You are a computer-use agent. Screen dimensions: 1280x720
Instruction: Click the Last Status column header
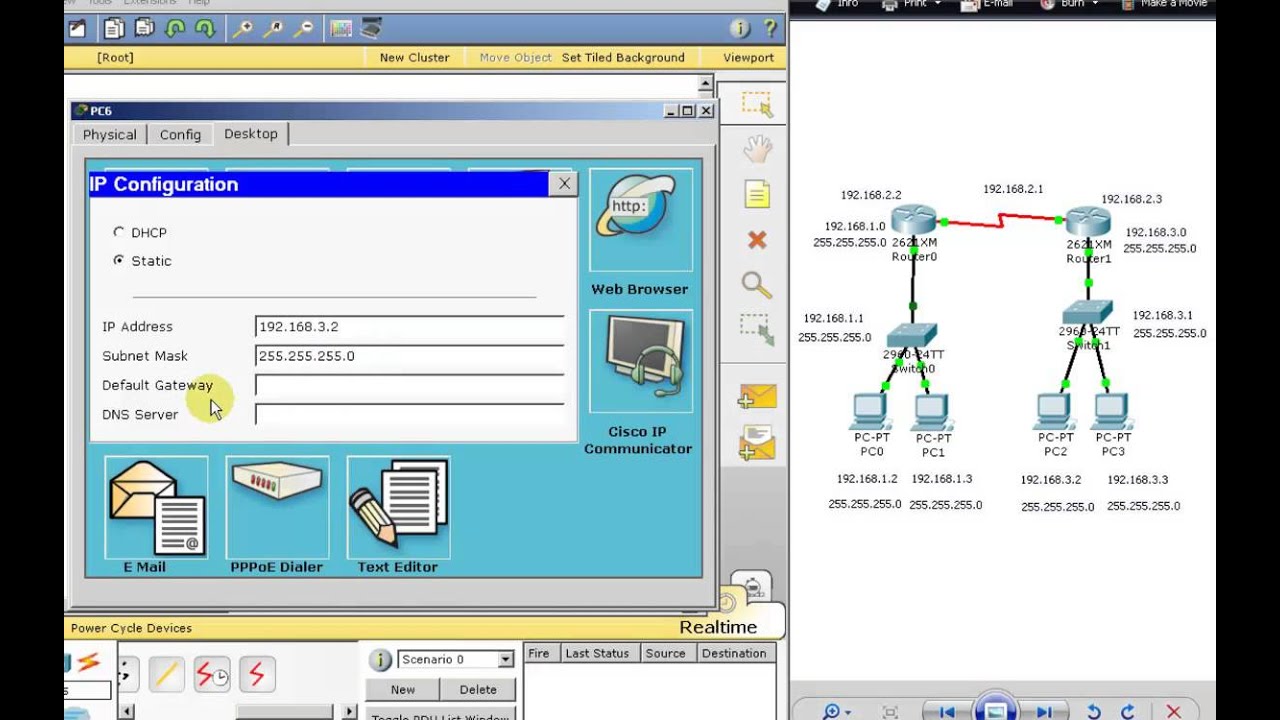(x=597, y=653)
